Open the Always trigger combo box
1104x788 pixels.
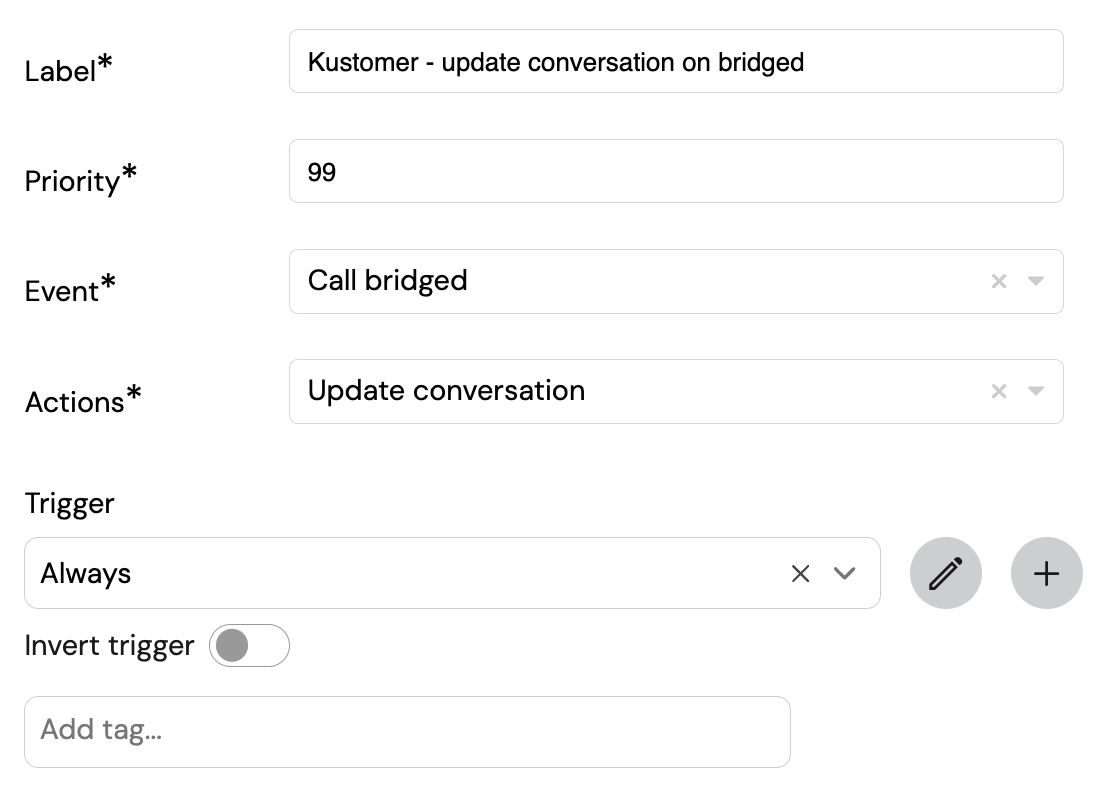click(452, 573)
